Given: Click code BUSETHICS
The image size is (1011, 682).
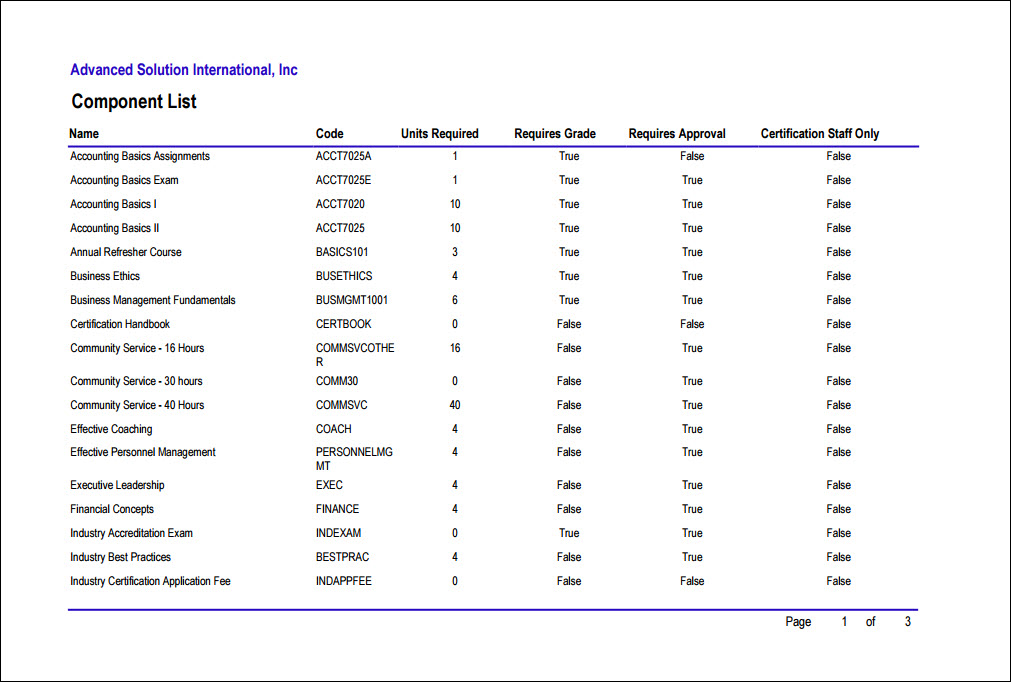Looking at the screenshot, I should tap(344, 275).
